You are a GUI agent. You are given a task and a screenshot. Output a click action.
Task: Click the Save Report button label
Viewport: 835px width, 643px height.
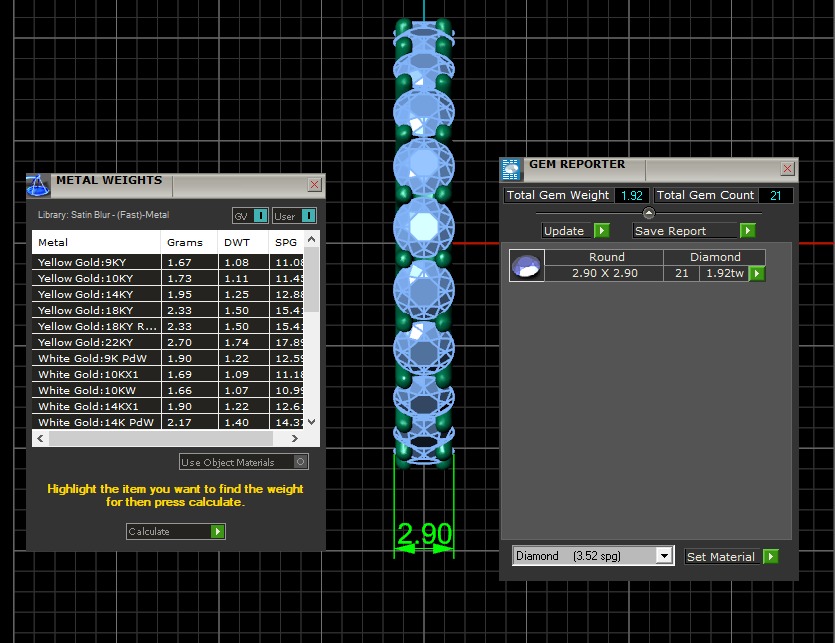coord(670,231)
